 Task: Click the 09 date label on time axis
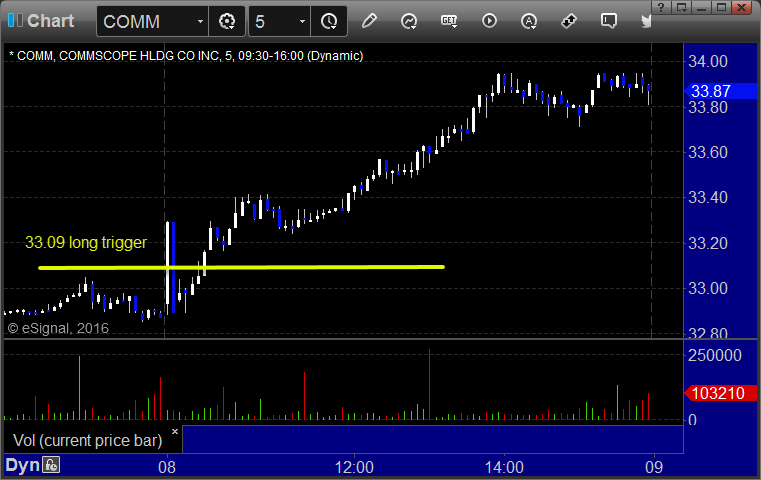[654, 467]
